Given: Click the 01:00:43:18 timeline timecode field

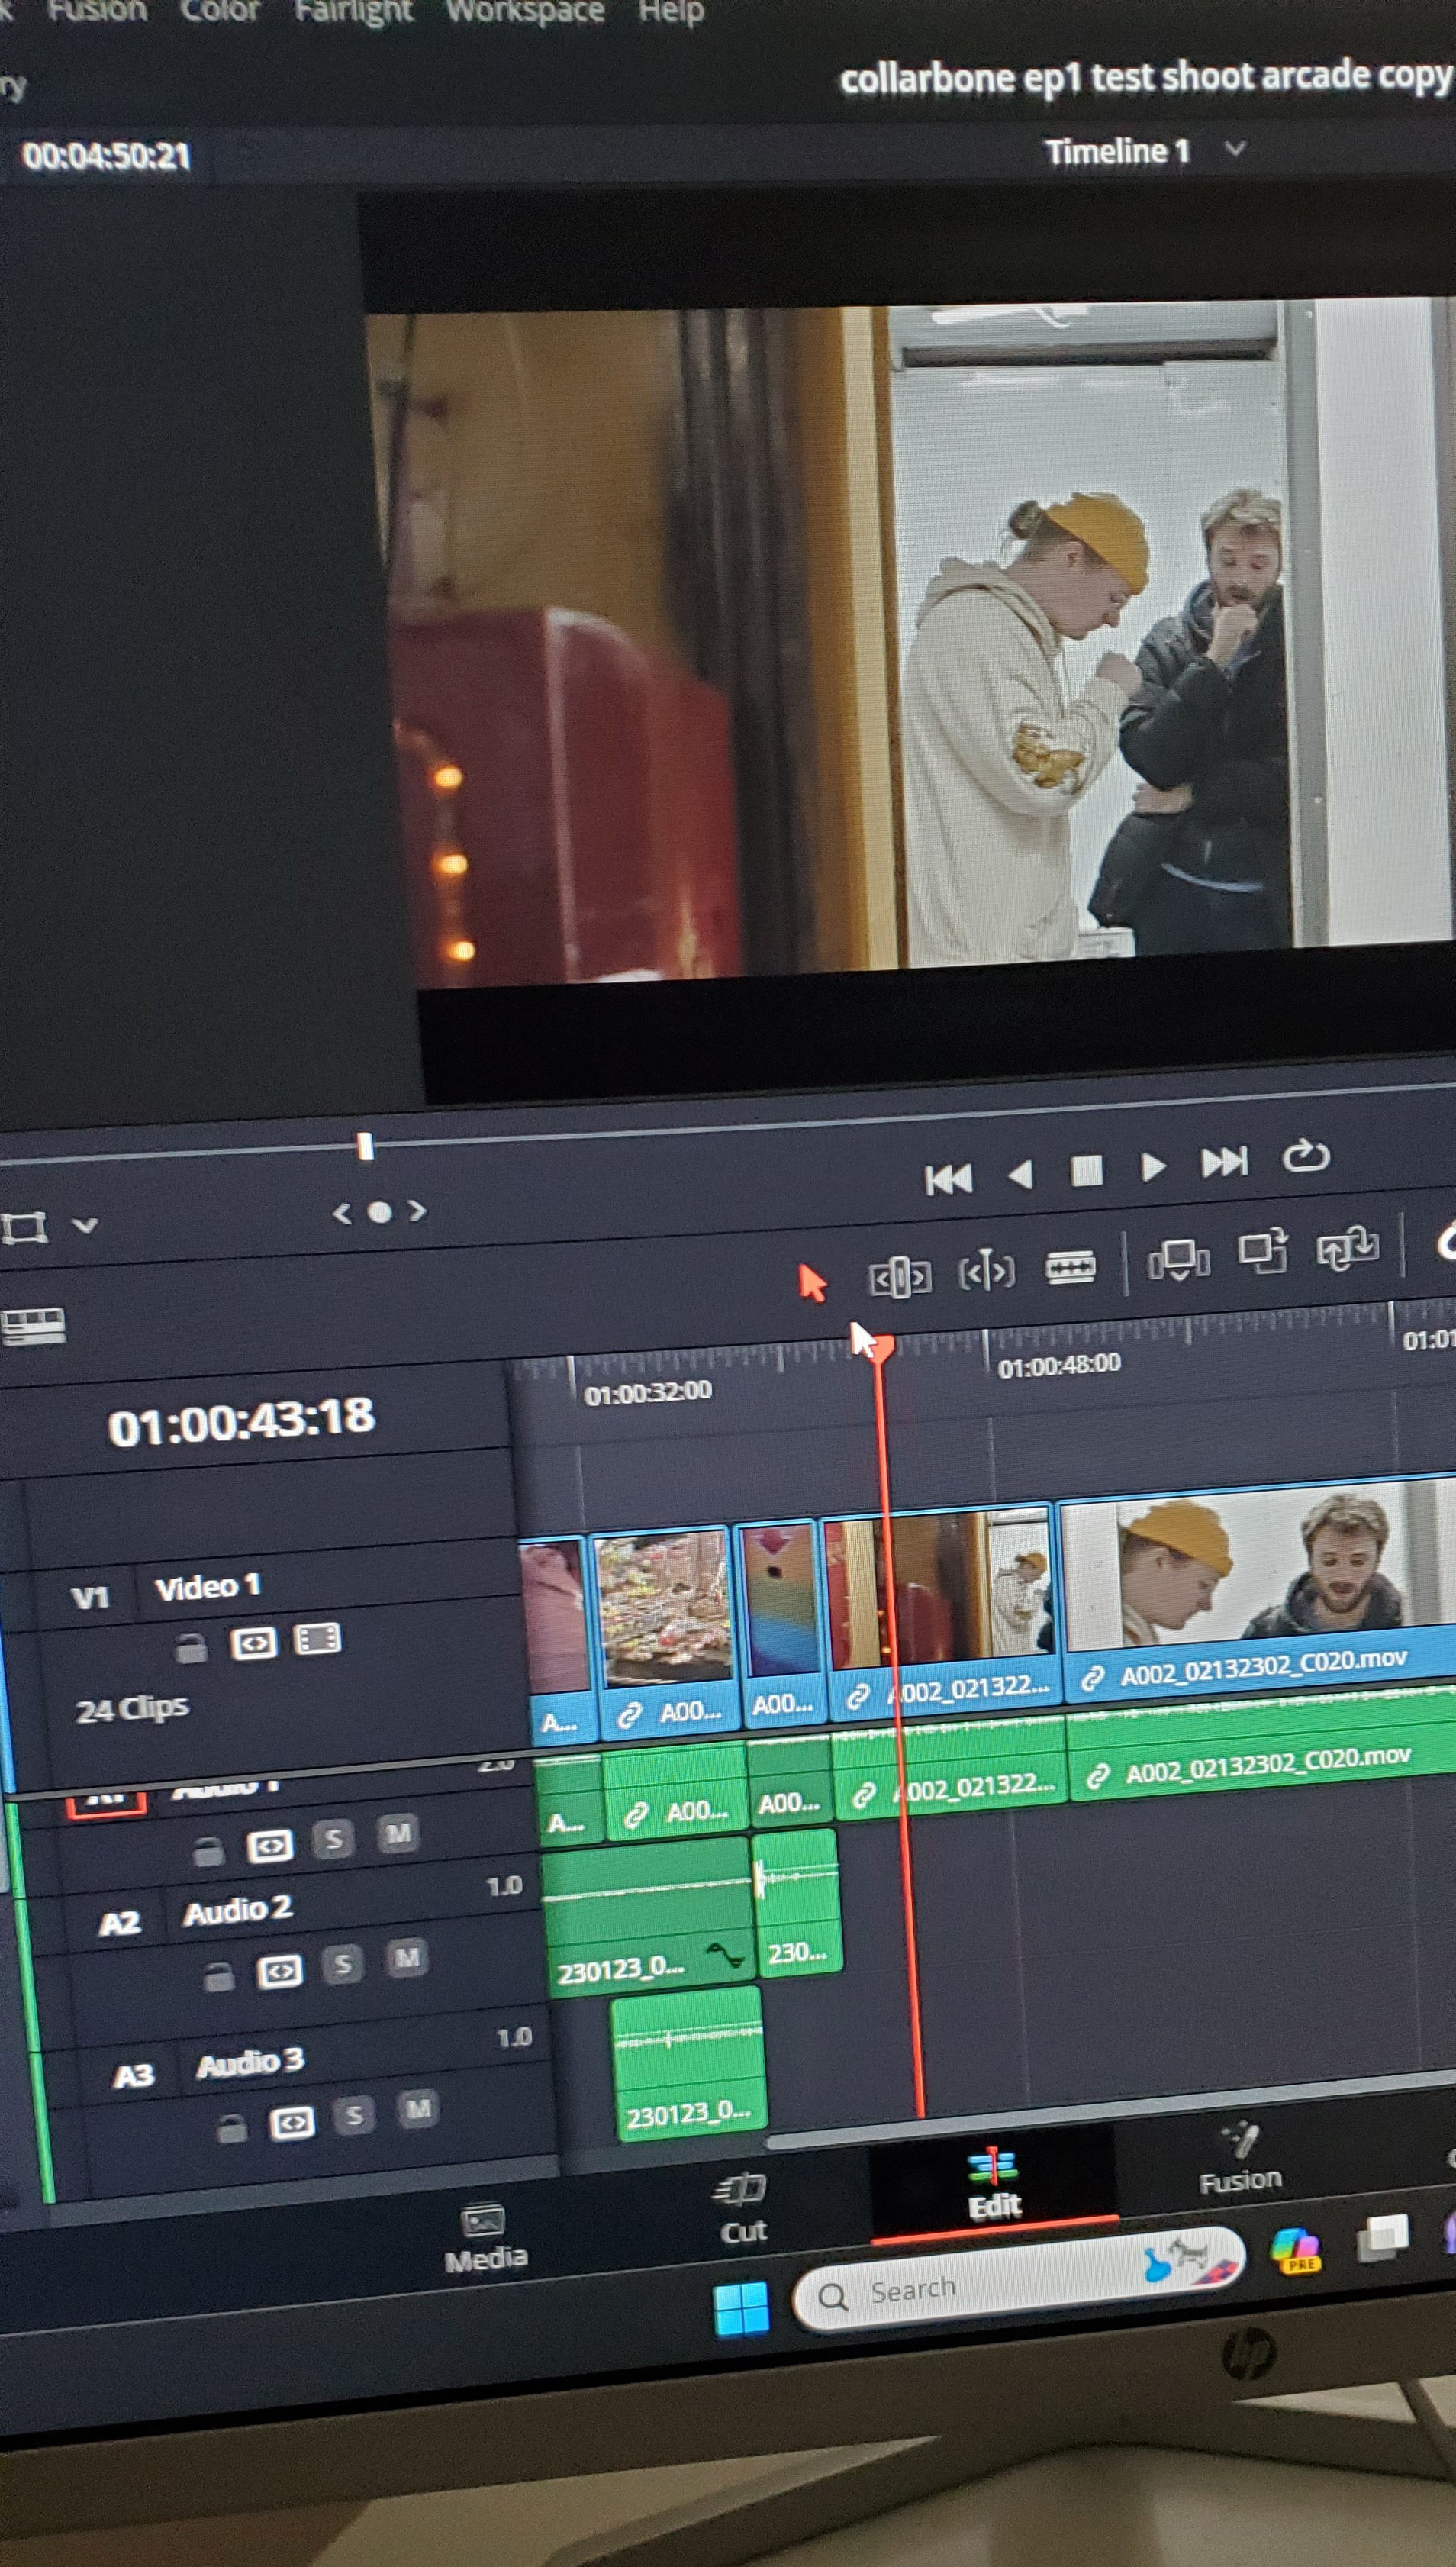Looking at the screenshot, I should coord(241,1421).
